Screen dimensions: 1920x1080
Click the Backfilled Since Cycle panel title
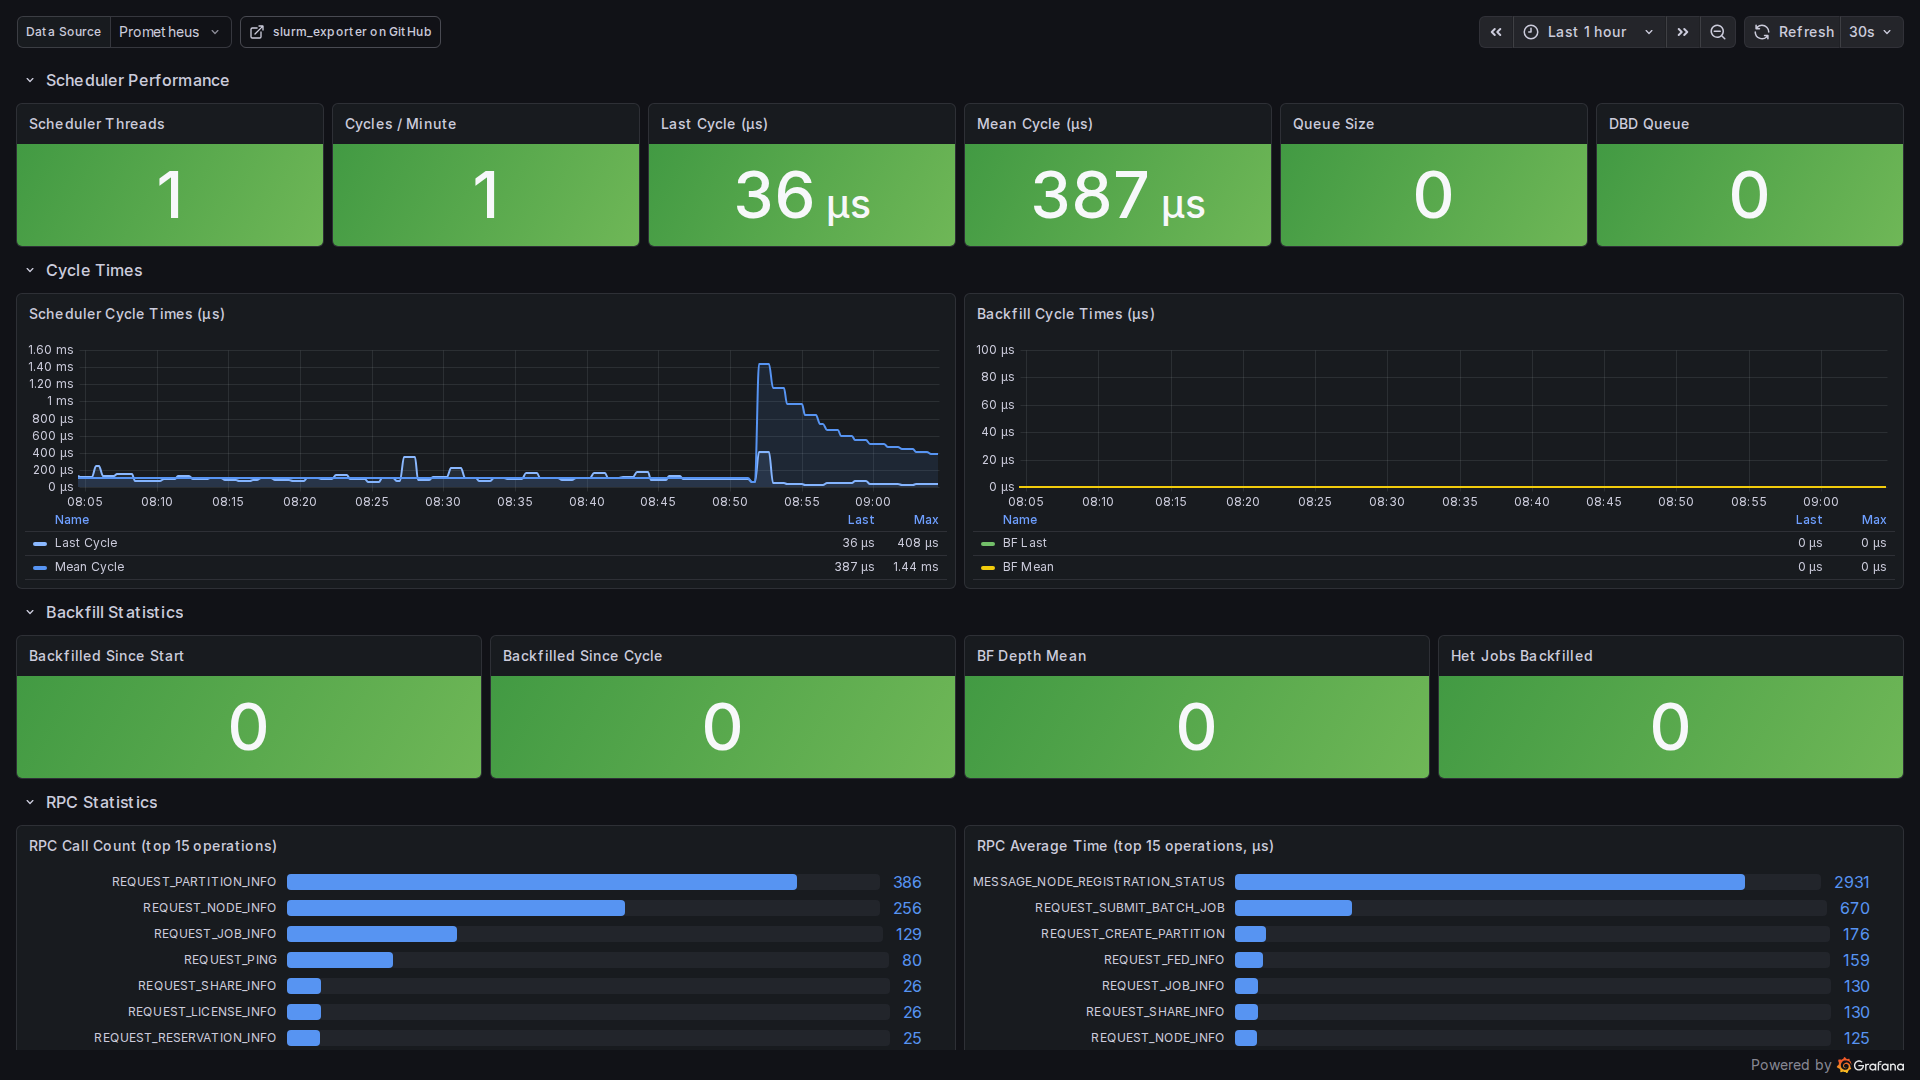coord(583,656)
